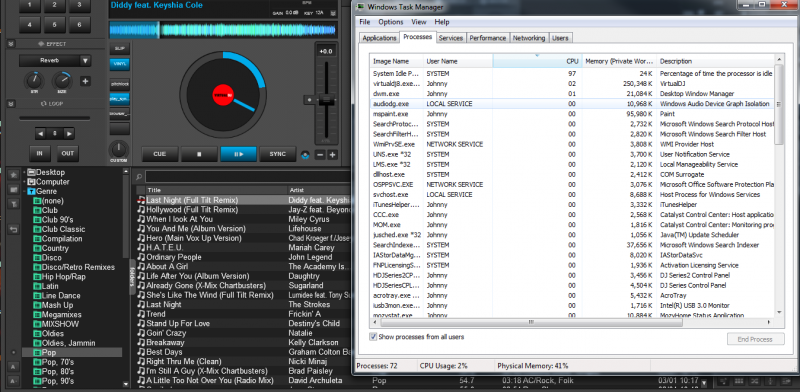Click the magnifier search icon
The height and width of the screenshot is (392, 800).
click(138, 177)
